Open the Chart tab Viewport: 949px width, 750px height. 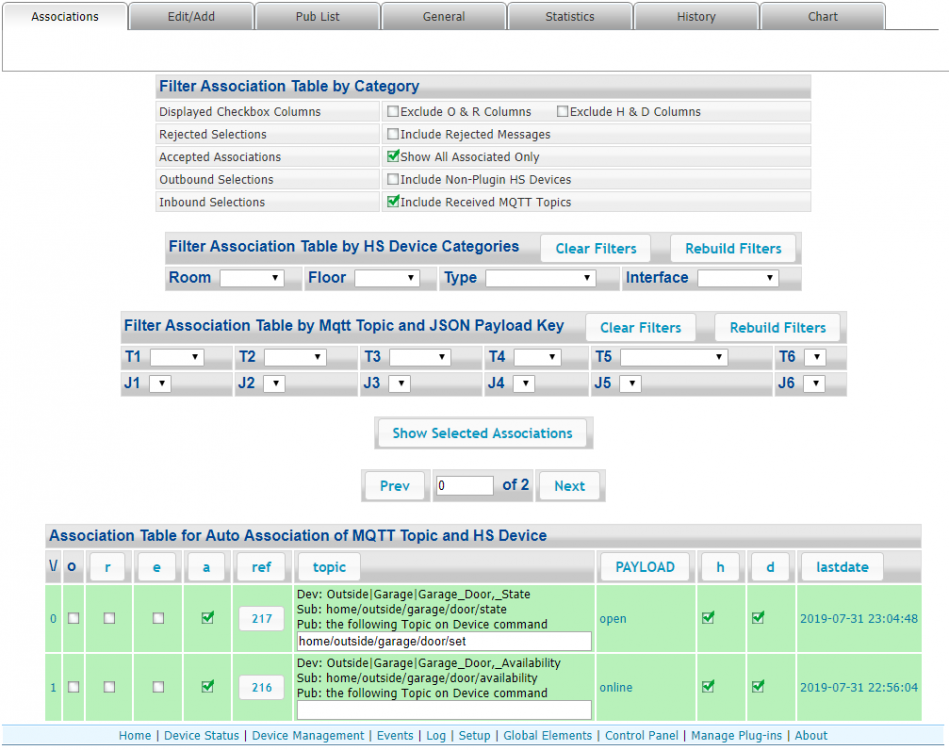822,17
